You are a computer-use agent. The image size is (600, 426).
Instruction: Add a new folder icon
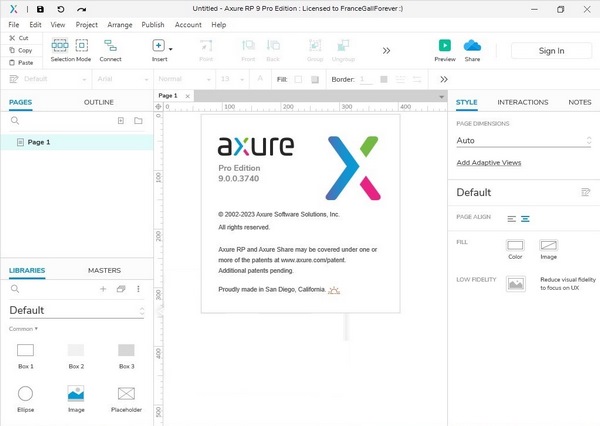(x=138, y=121)
